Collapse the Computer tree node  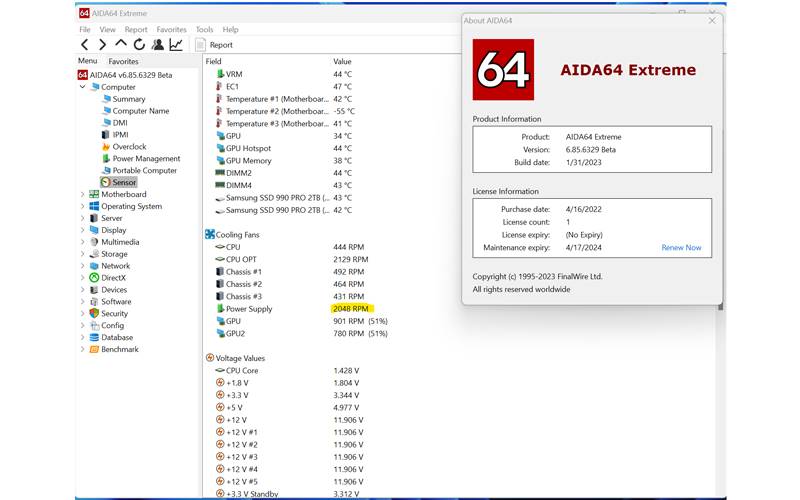[83, 87]
